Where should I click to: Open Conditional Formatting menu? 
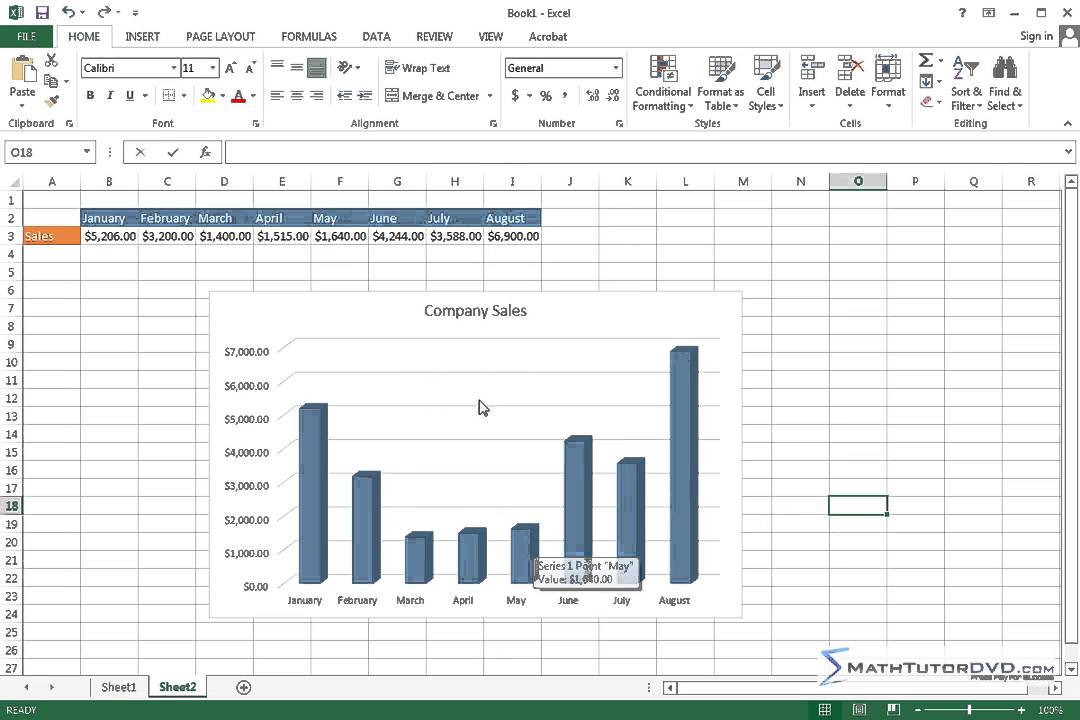coord(663,83)
